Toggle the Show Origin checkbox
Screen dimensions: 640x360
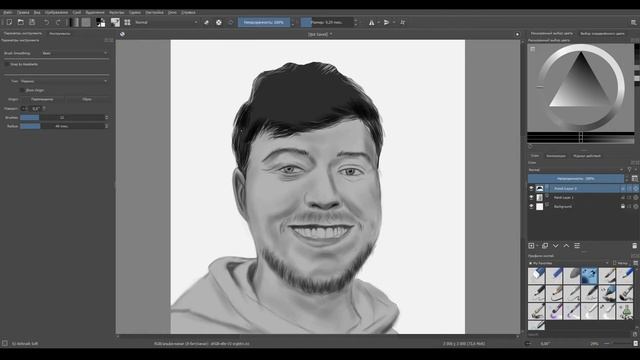click(23, 90)
